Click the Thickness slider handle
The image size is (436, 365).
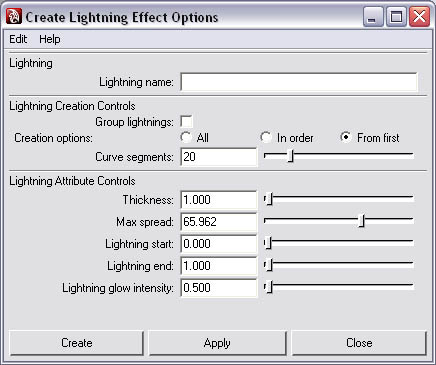coord(269,199)
